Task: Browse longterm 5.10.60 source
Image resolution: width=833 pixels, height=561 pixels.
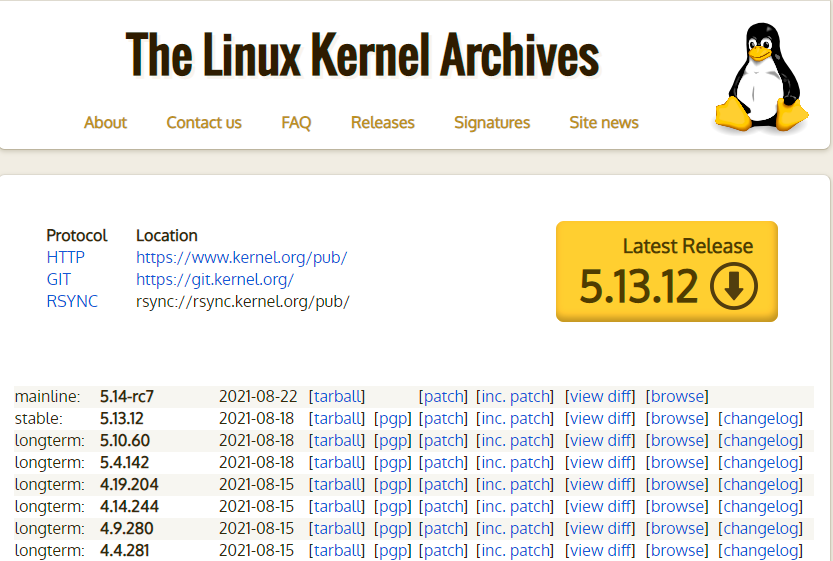Action: coord(677,440)
